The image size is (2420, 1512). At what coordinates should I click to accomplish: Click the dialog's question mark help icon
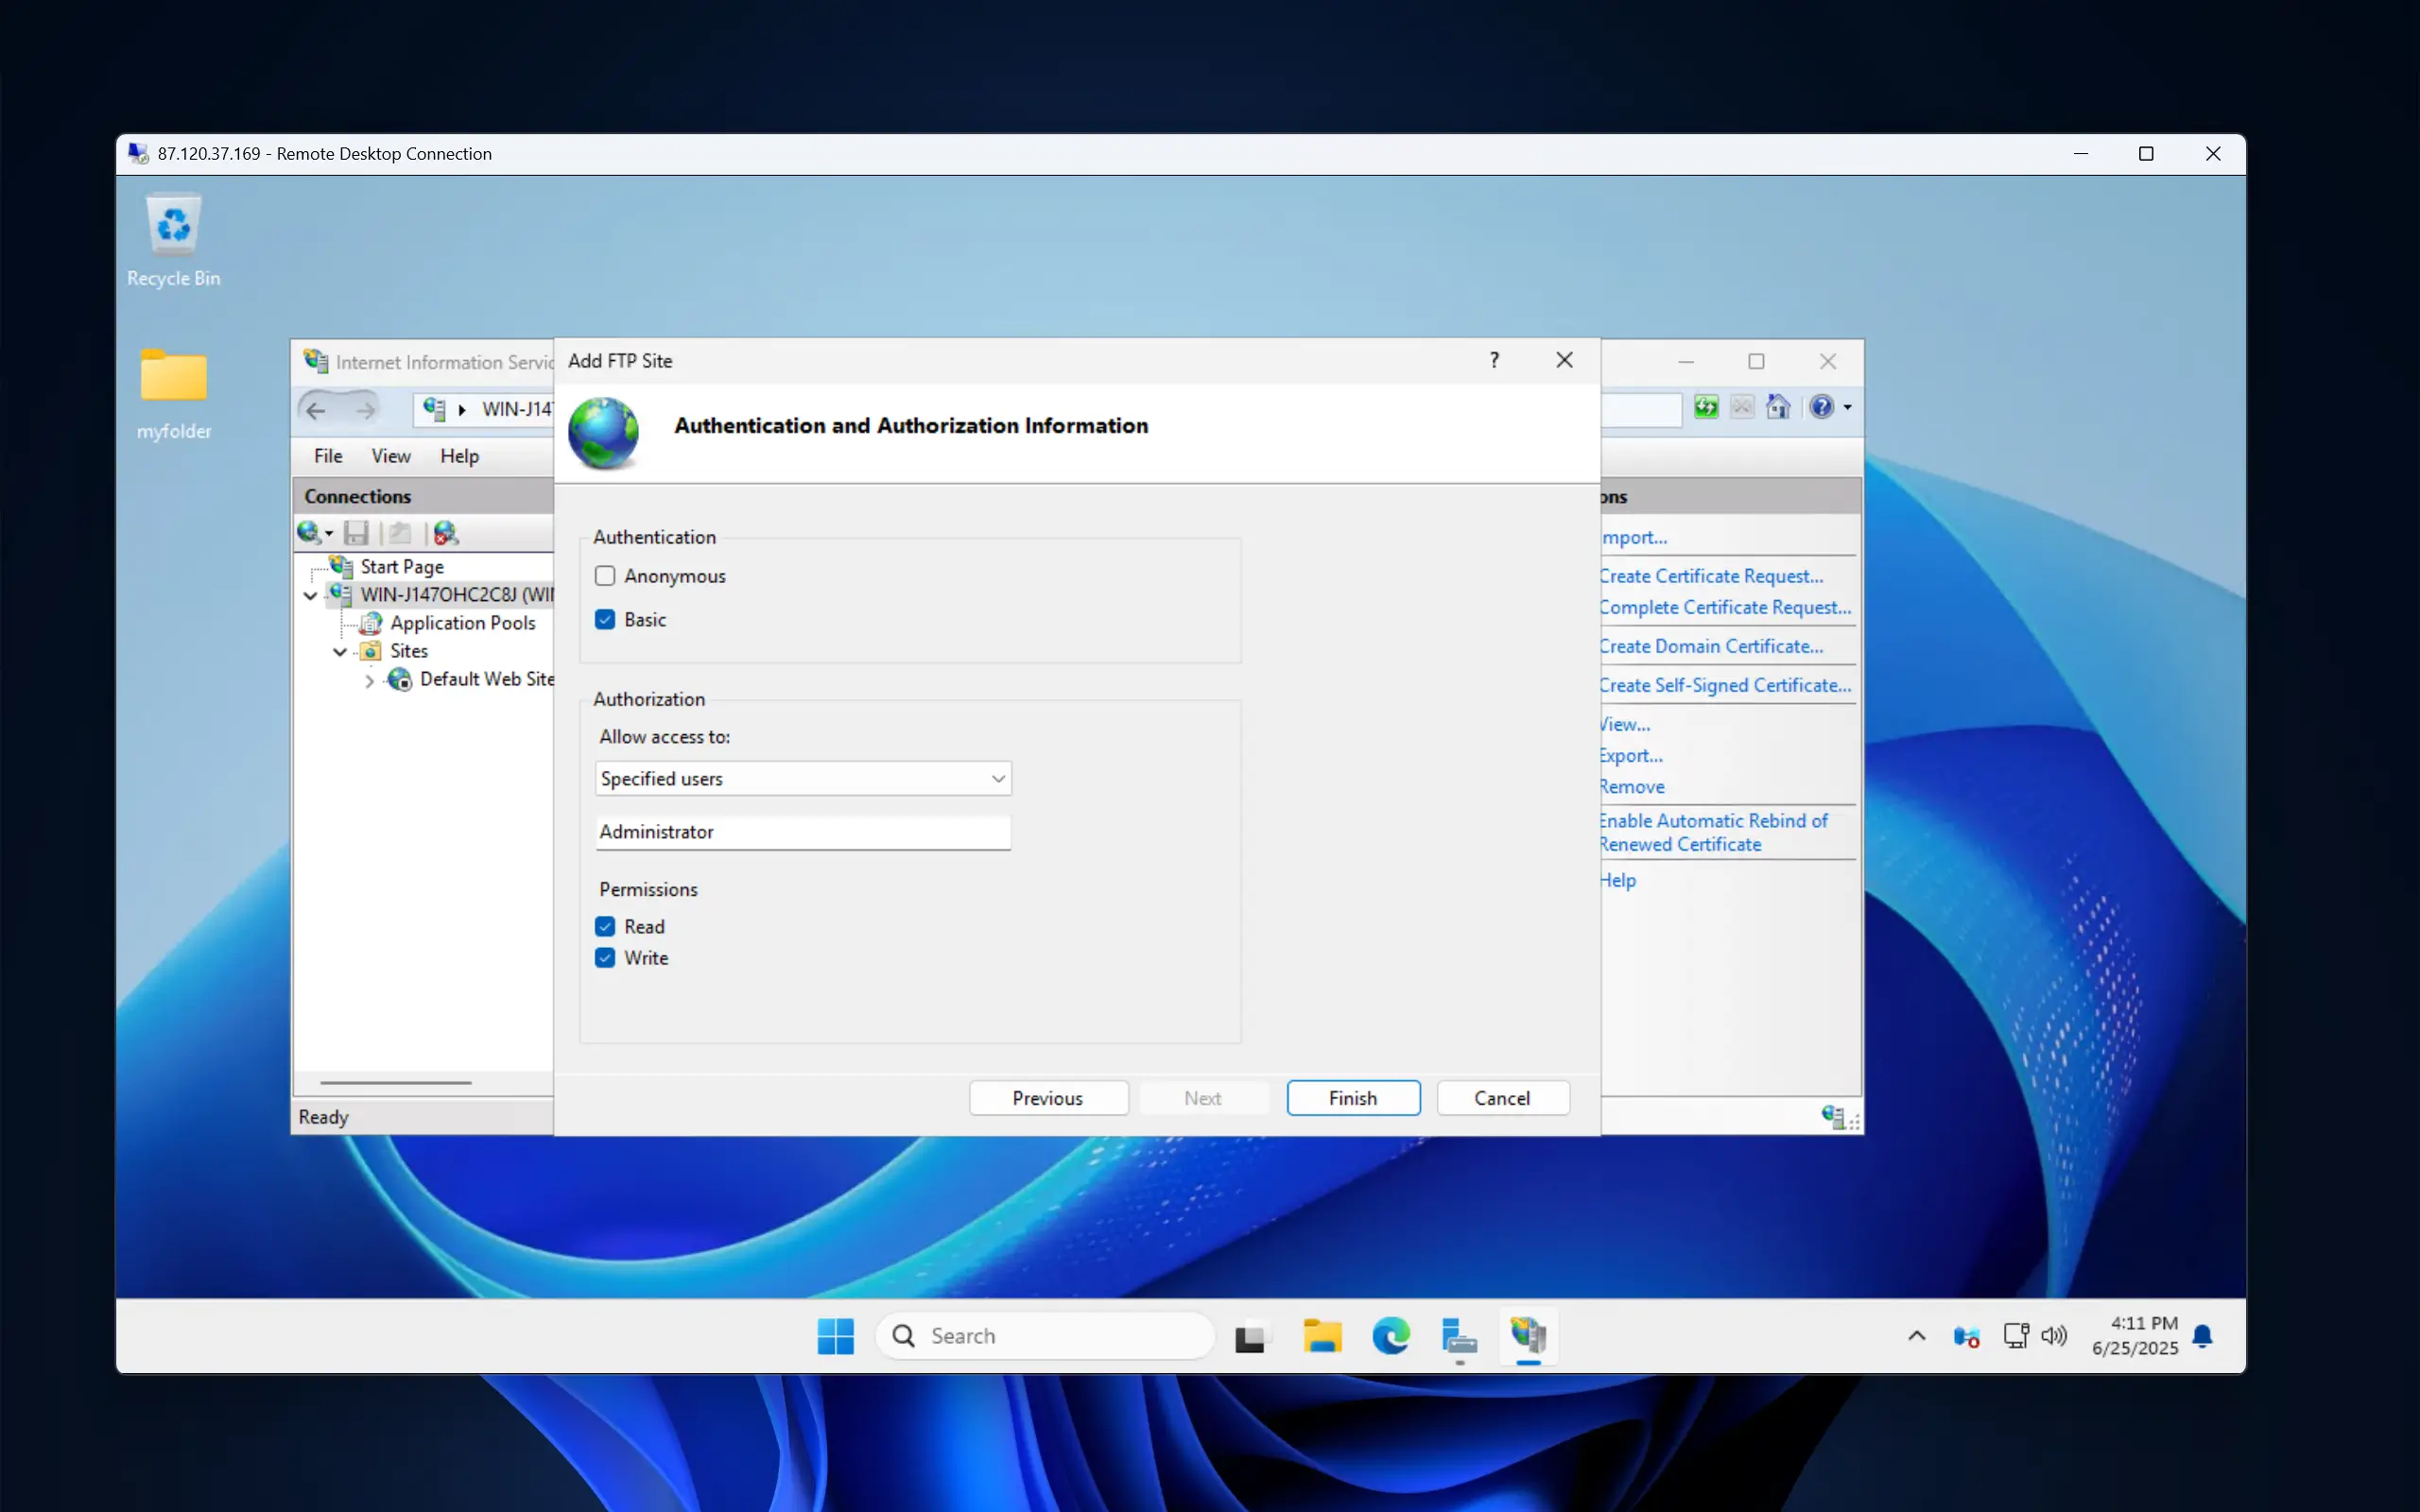click(x=1494, y=360)
